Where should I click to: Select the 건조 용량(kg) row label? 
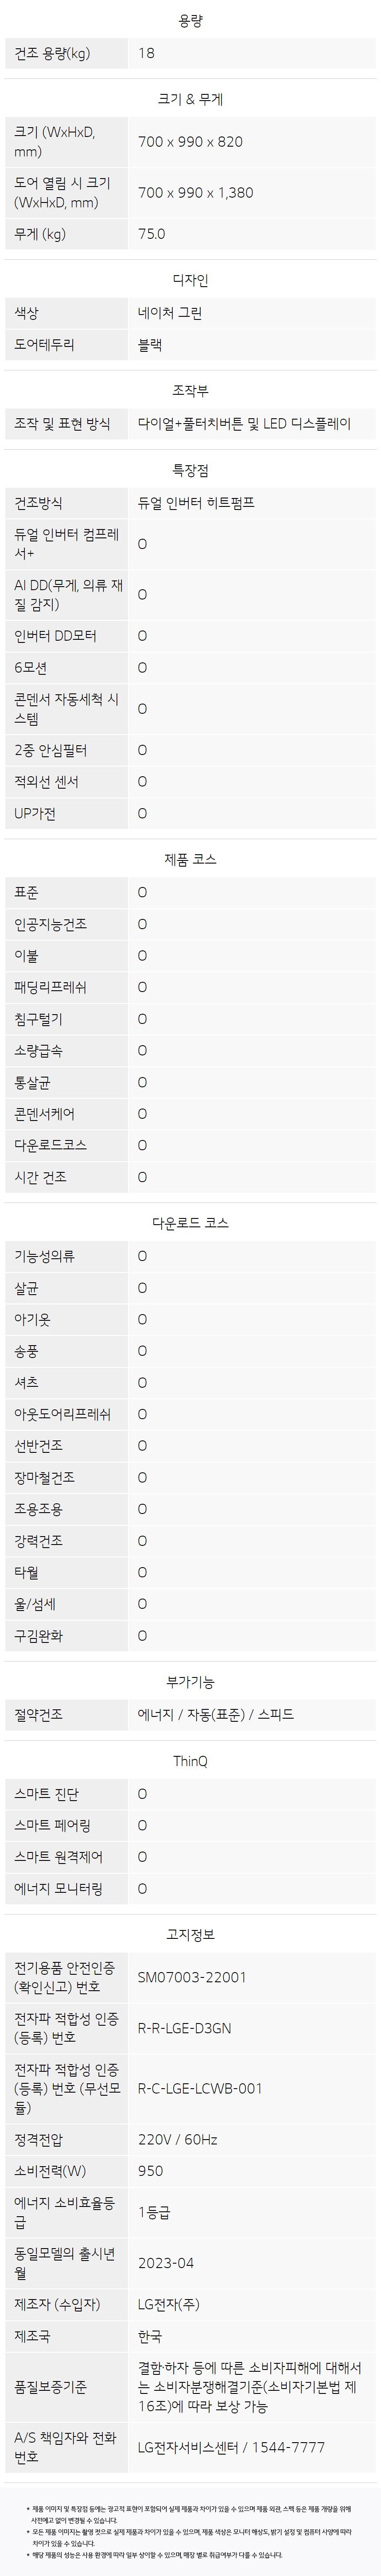(x=52, y=53)
